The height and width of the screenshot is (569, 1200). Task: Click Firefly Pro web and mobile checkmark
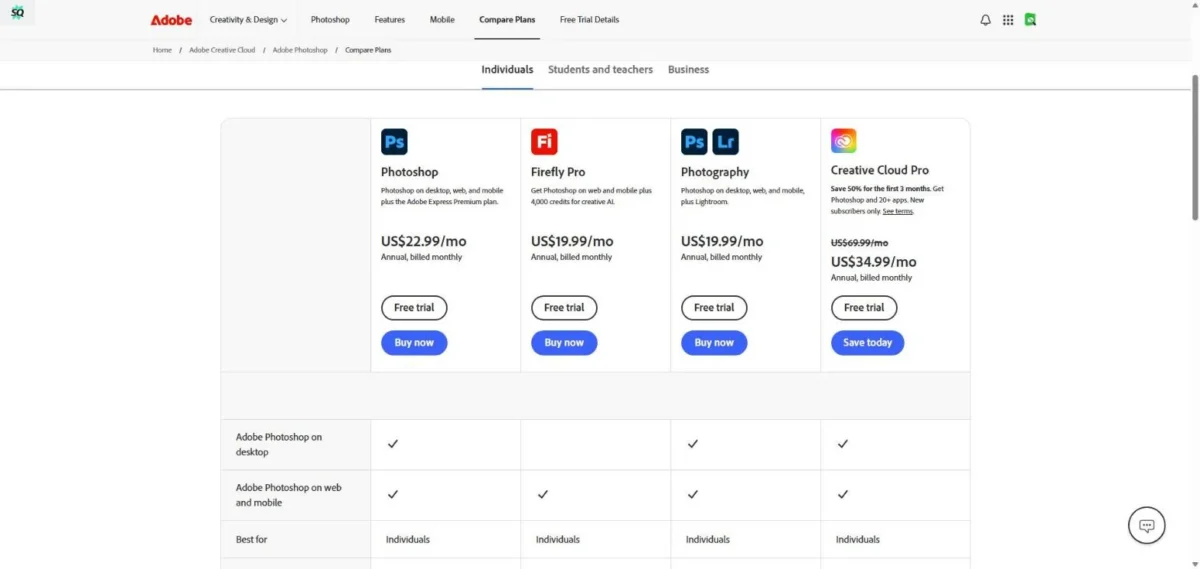click(x=543, y=494)
